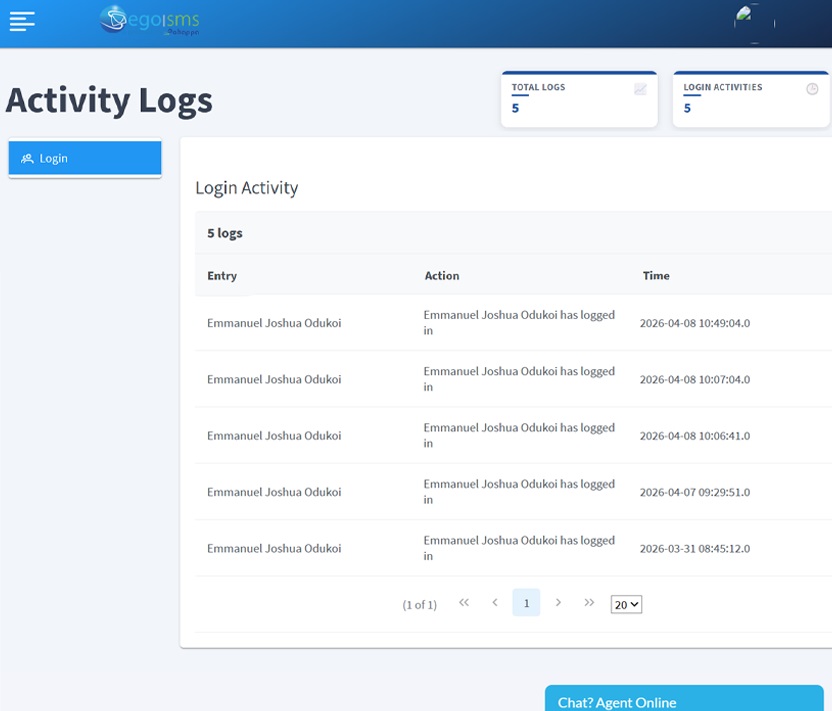This screenshot has width=832, height=711.
Task: Open the user profile avatar
Action: [754, 23]
